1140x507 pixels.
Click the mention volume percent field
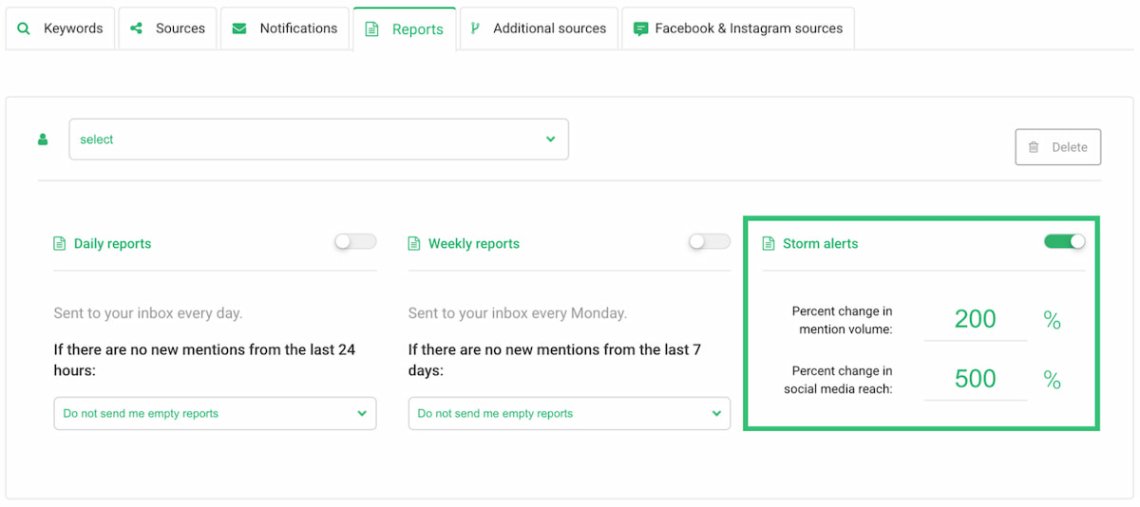[x=975, y=319]
